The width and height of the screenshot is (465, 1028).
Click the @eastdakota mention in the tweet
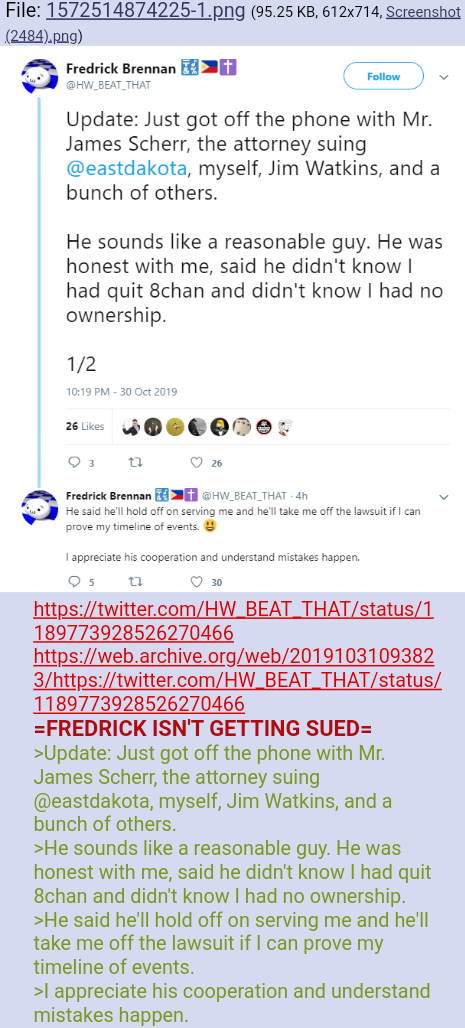[x=127, y=168]
